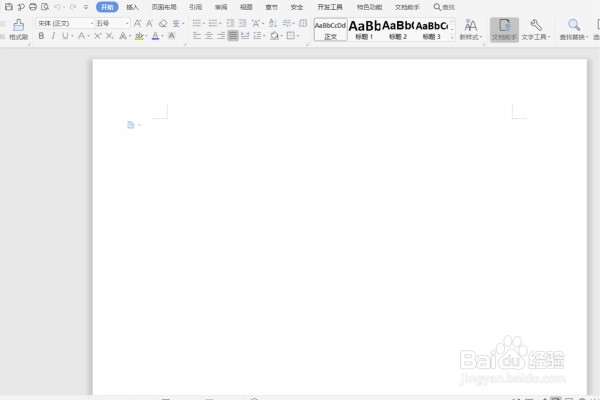The width and height of the screenshot is (600, 400).
Task: Open the 页面布局 ribbon tab
Action: tap(164, 7)
